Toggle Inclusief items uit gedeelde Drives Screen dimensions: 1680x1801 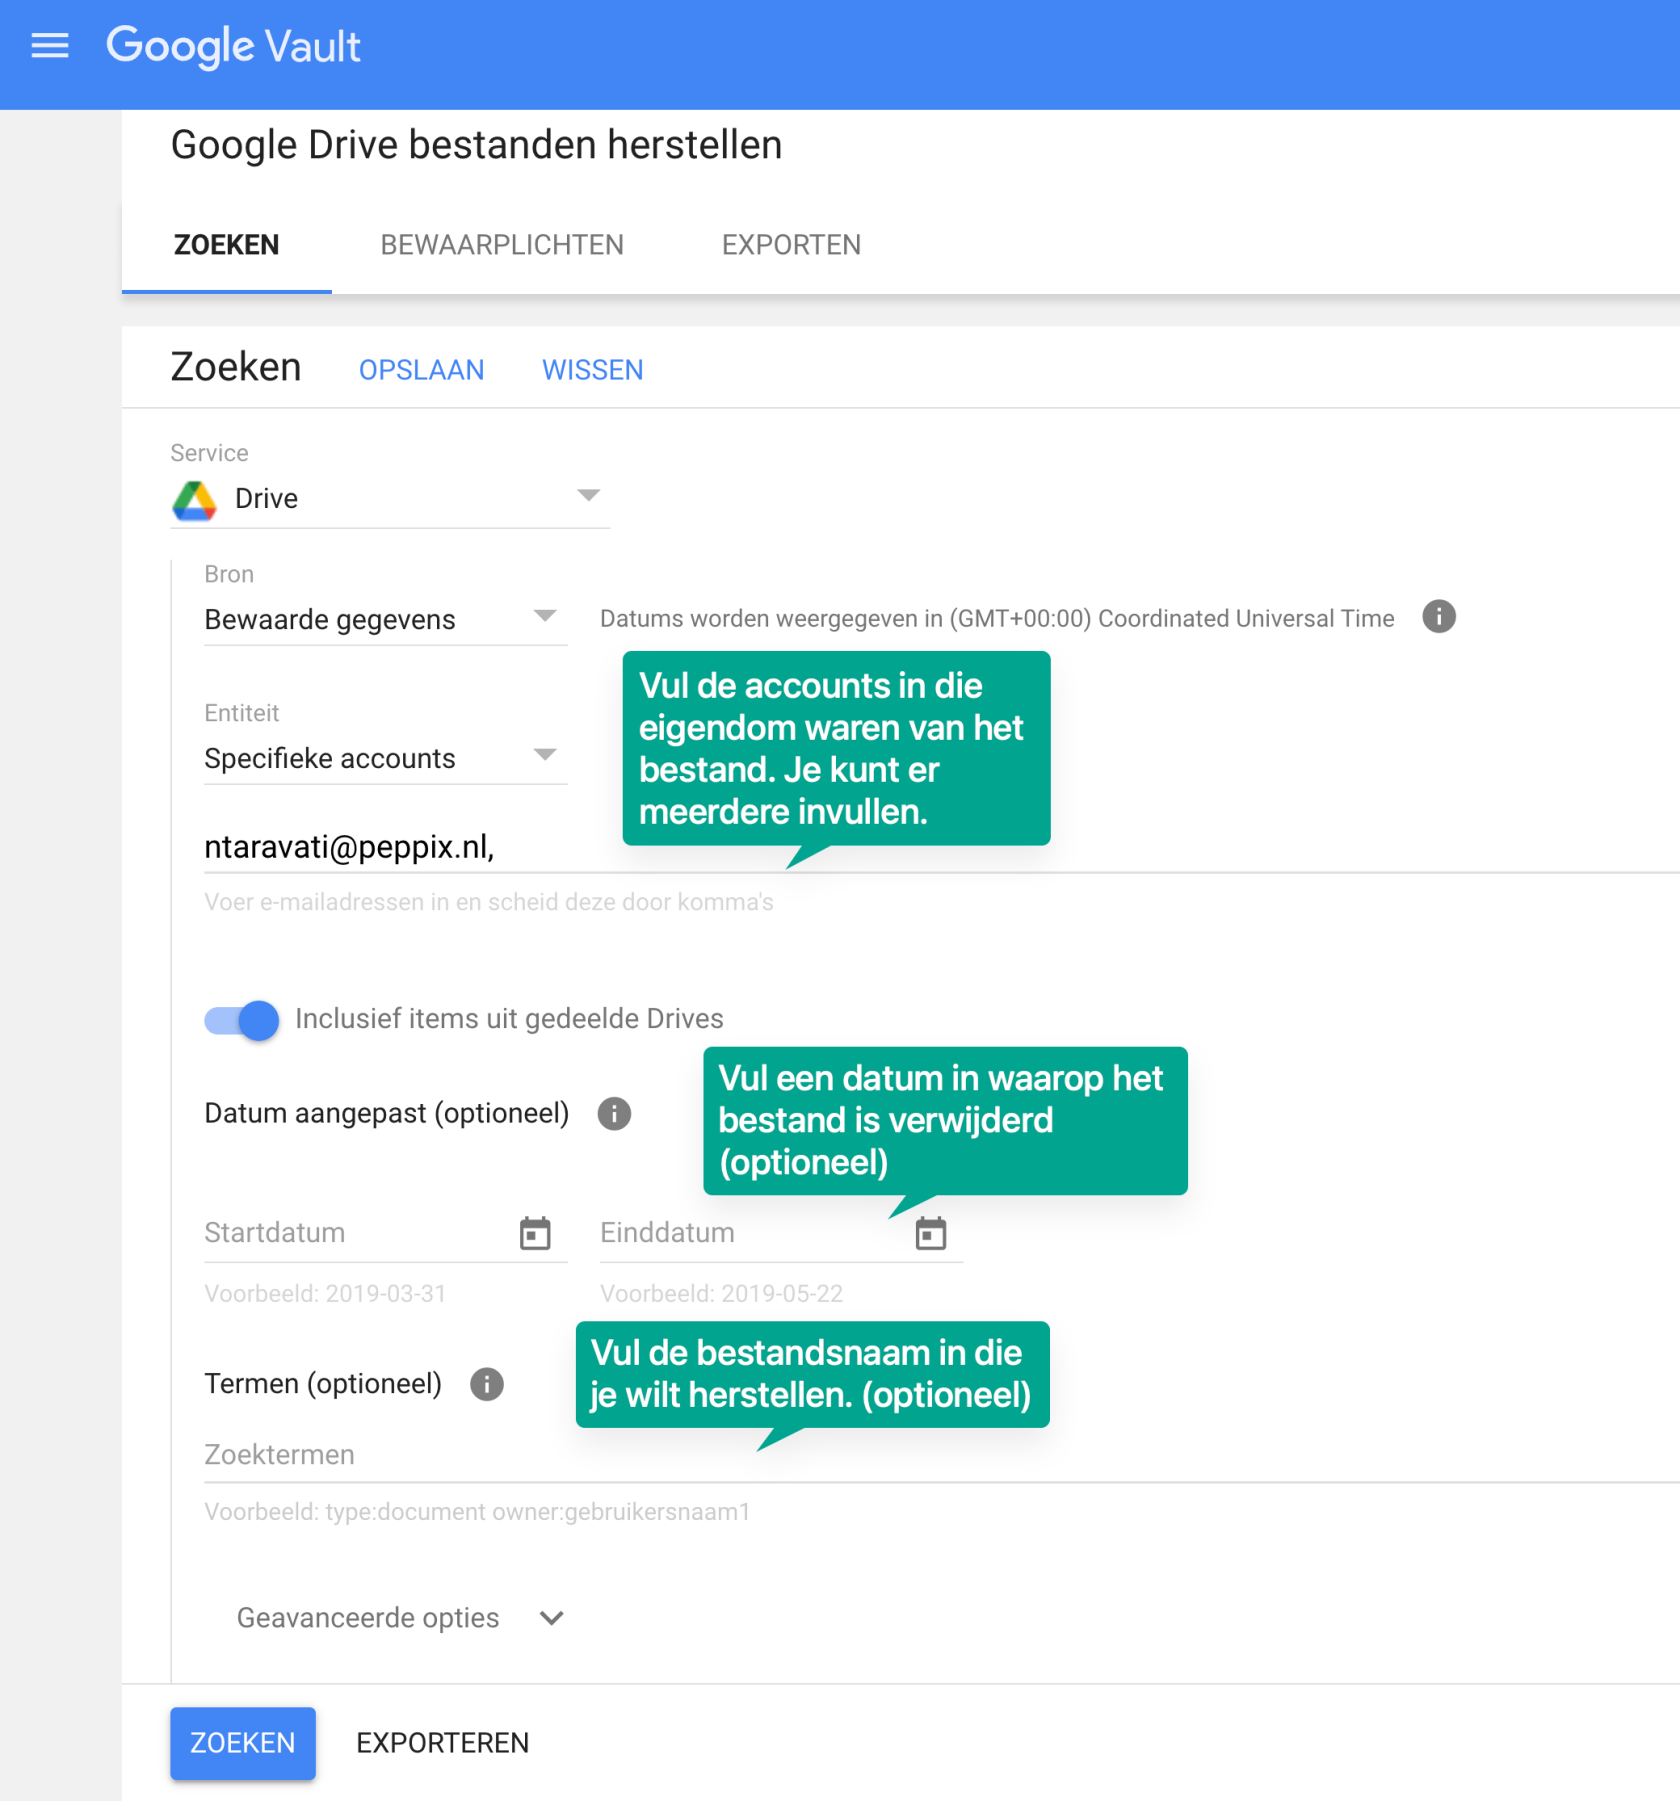click(x=242, y=1020)
